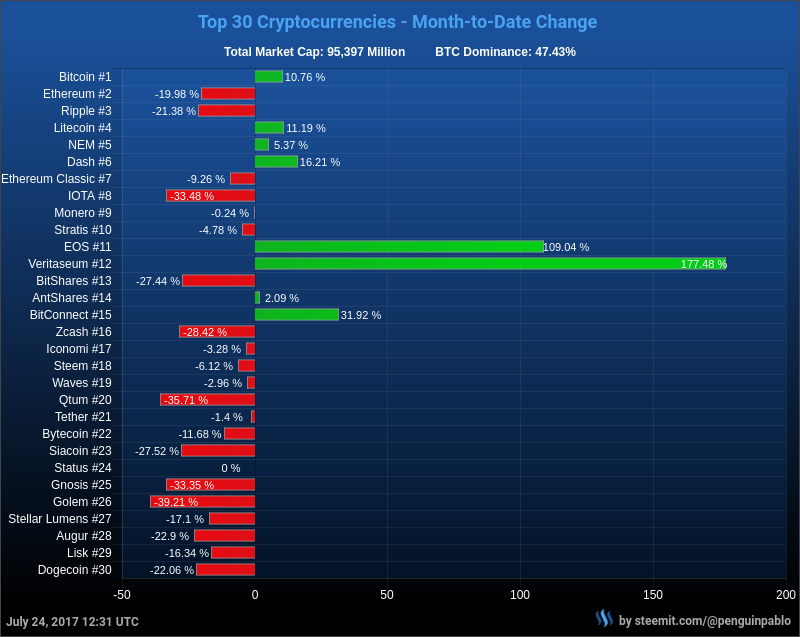800x637 pixels.
Task: Click the NEM #5 label
Action: 90,145
